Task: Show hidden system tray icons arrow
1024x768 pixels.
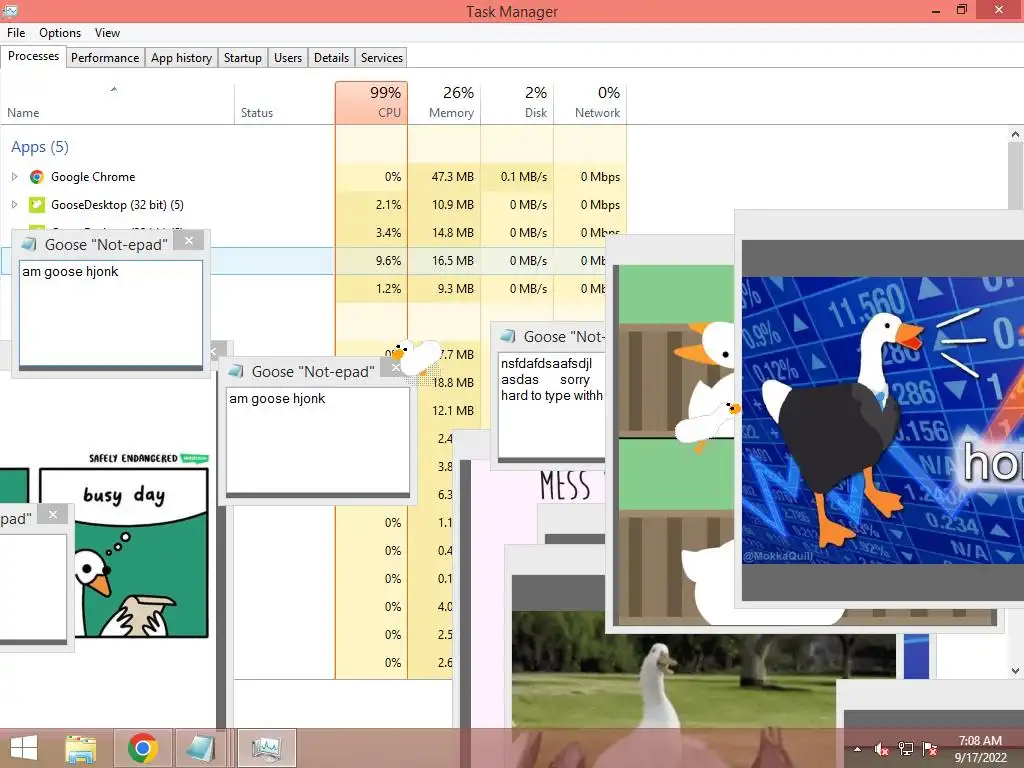Action: click(x=857, y=749)
